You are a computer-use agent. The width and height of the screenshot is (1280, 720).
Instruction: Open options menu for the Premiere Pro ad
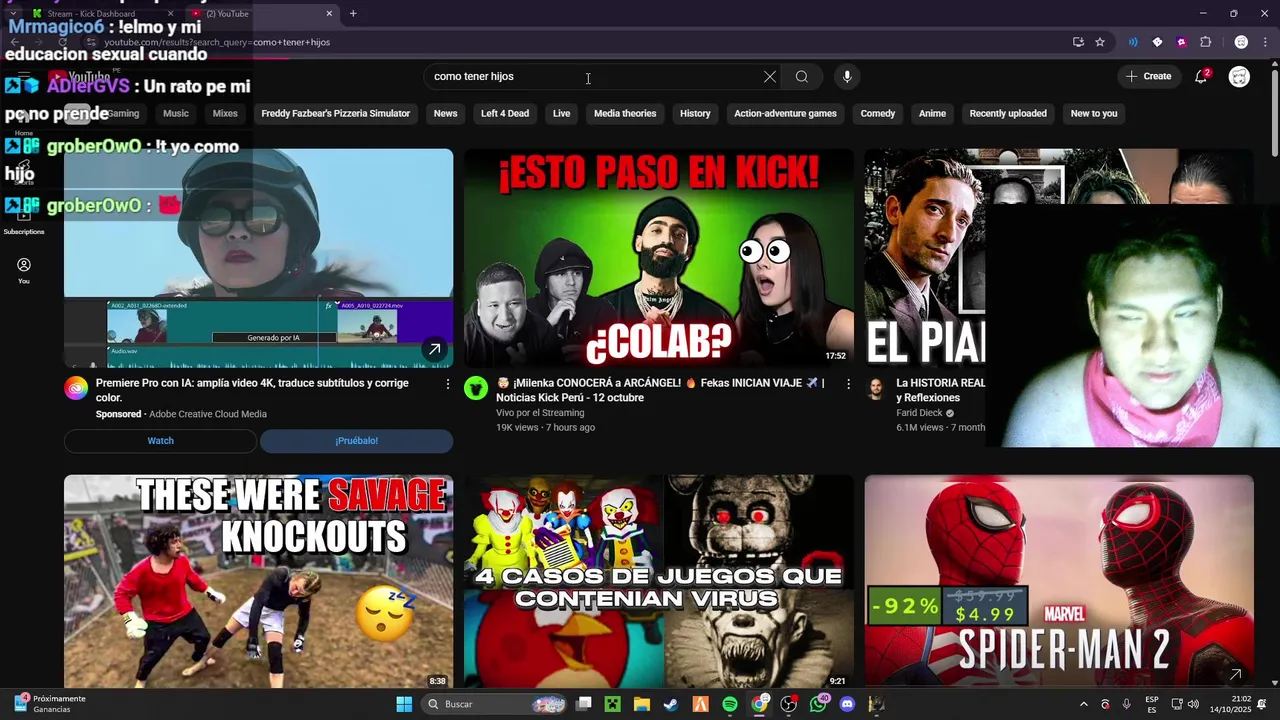click(448, 384)
